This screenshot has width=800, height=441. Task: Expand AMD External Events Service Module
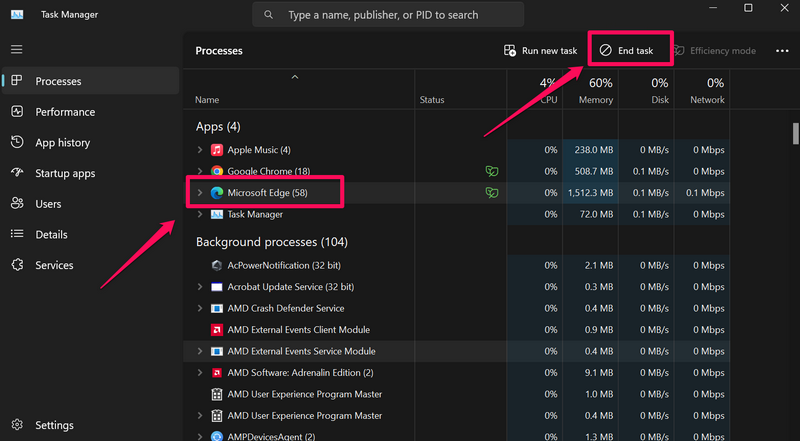200,351
